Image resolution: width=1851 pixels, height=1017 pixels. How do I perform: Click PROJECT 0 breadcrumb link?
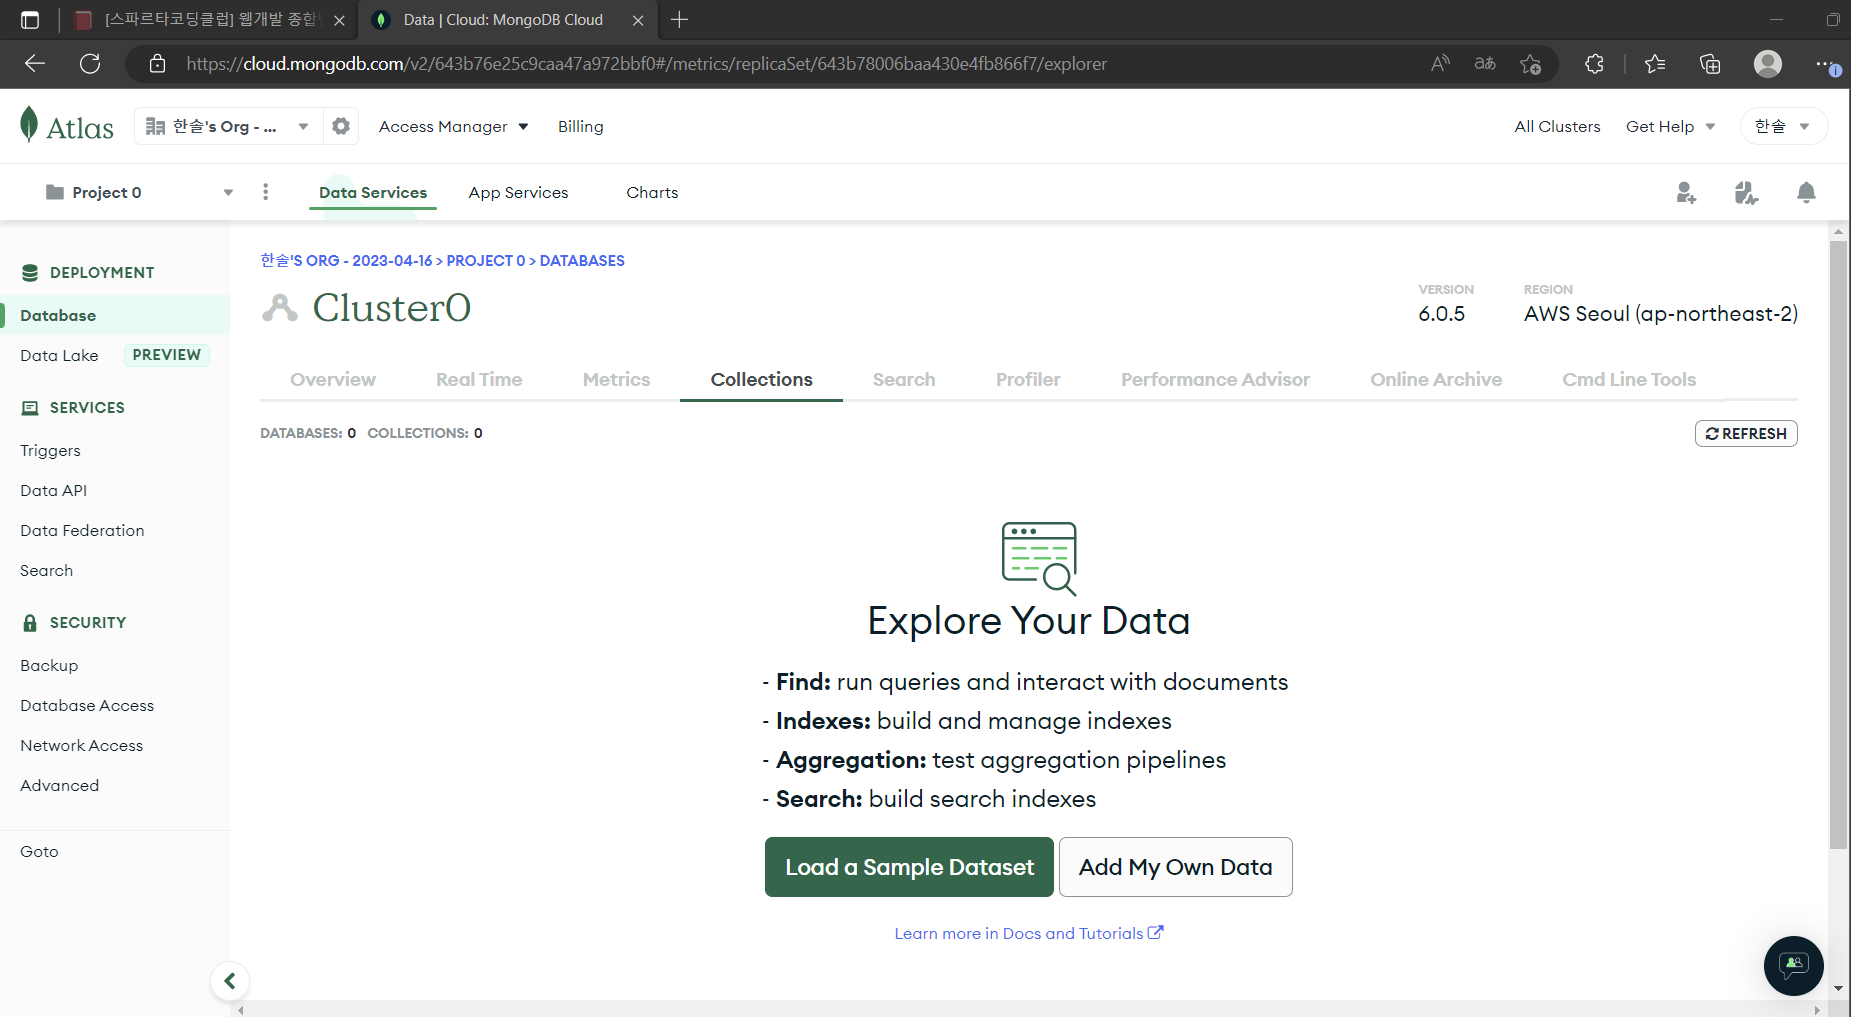[485, 260]
